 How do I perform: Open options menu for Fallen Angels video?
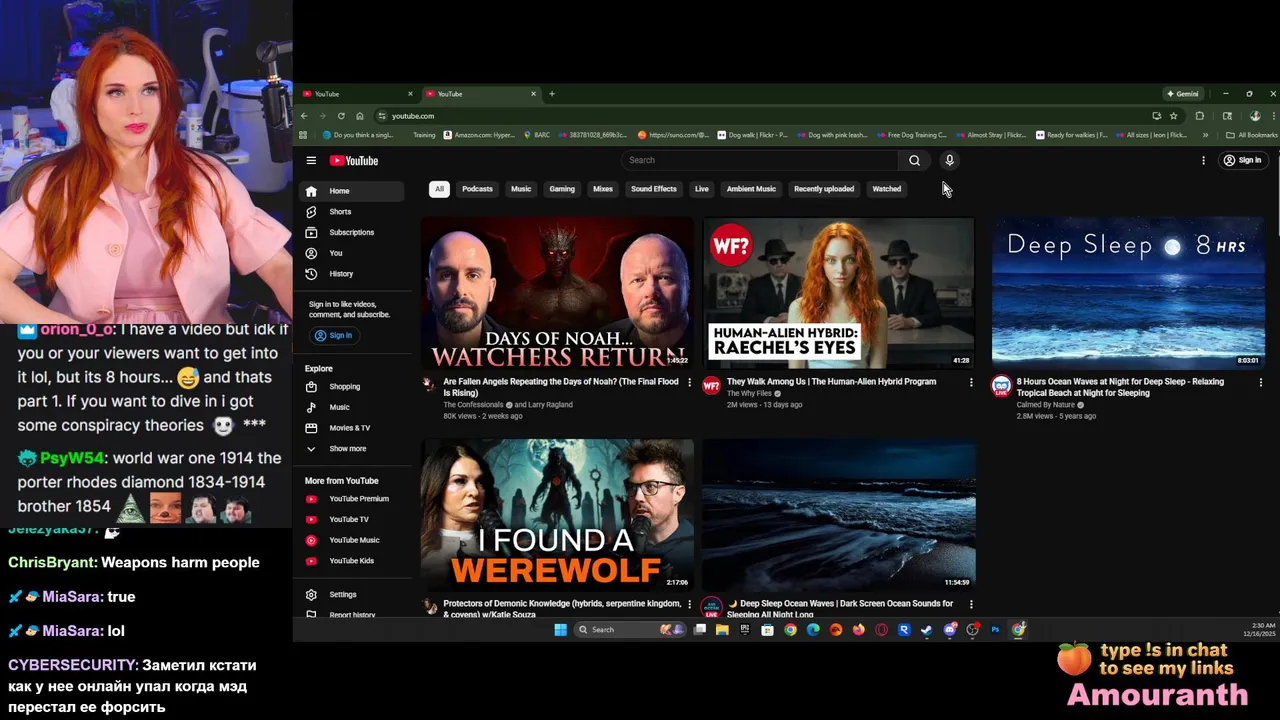coord(689,382)
